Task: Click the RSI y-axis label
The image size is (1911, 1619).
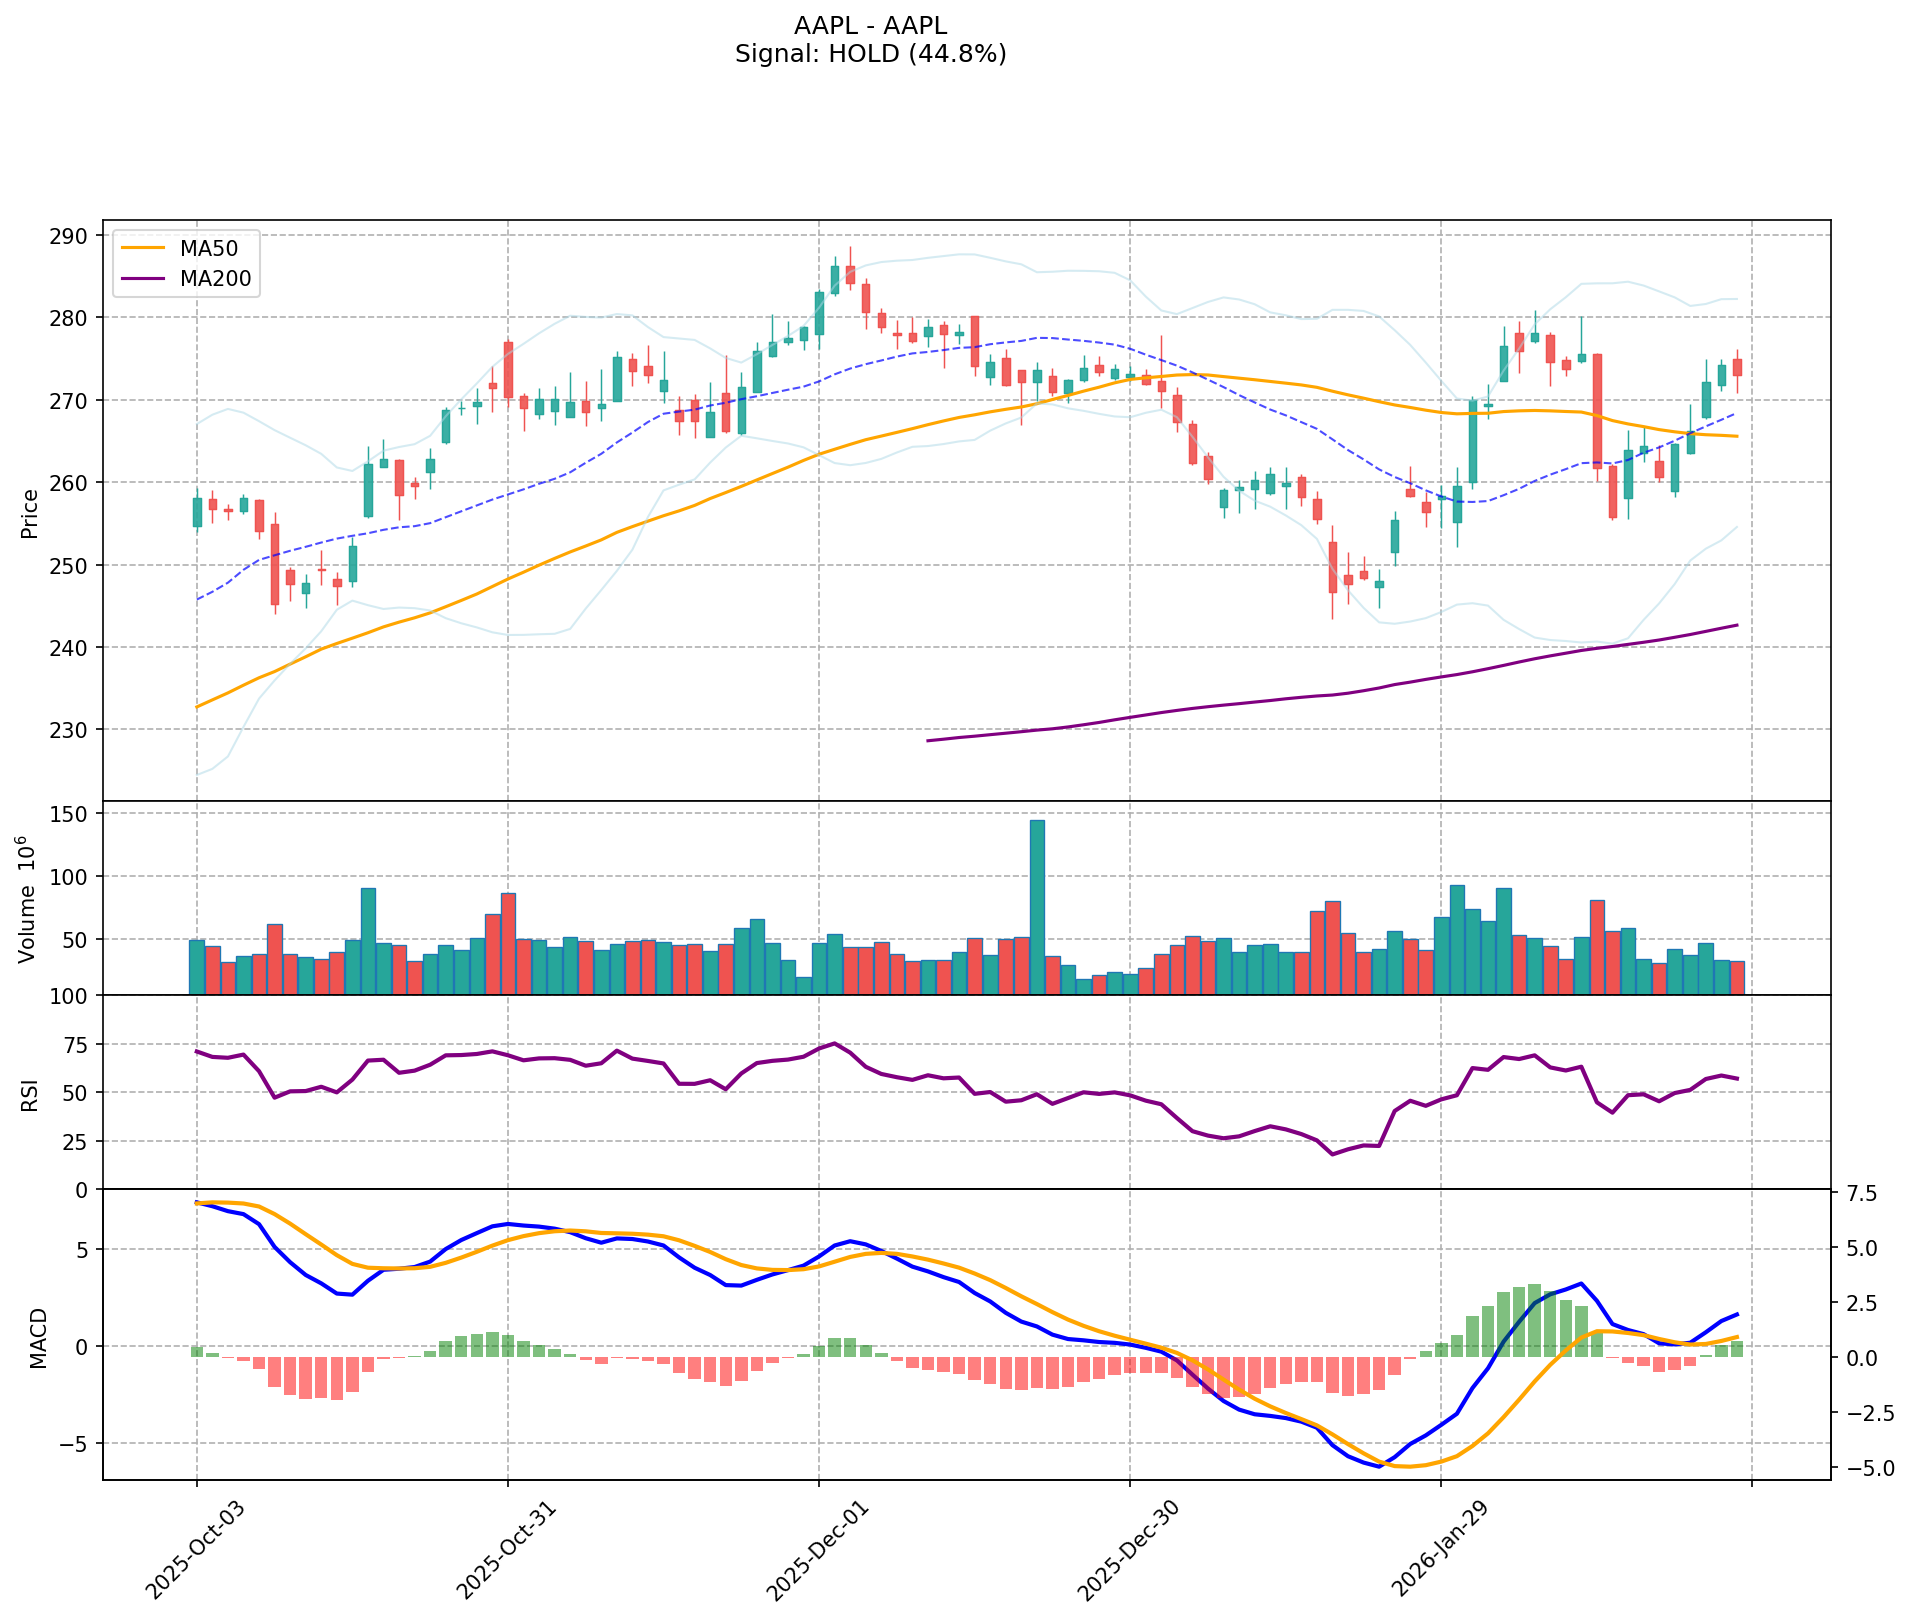Action: [x=30, y=1094]
